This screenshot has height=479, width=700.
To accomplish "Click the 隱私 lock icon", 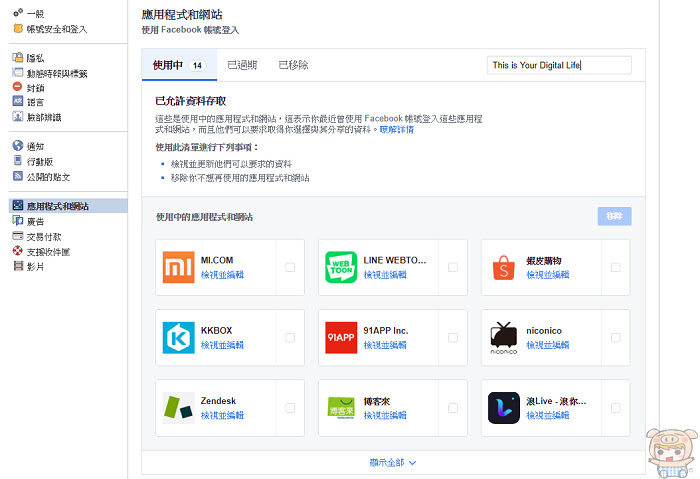I will [x=18, y=57].
